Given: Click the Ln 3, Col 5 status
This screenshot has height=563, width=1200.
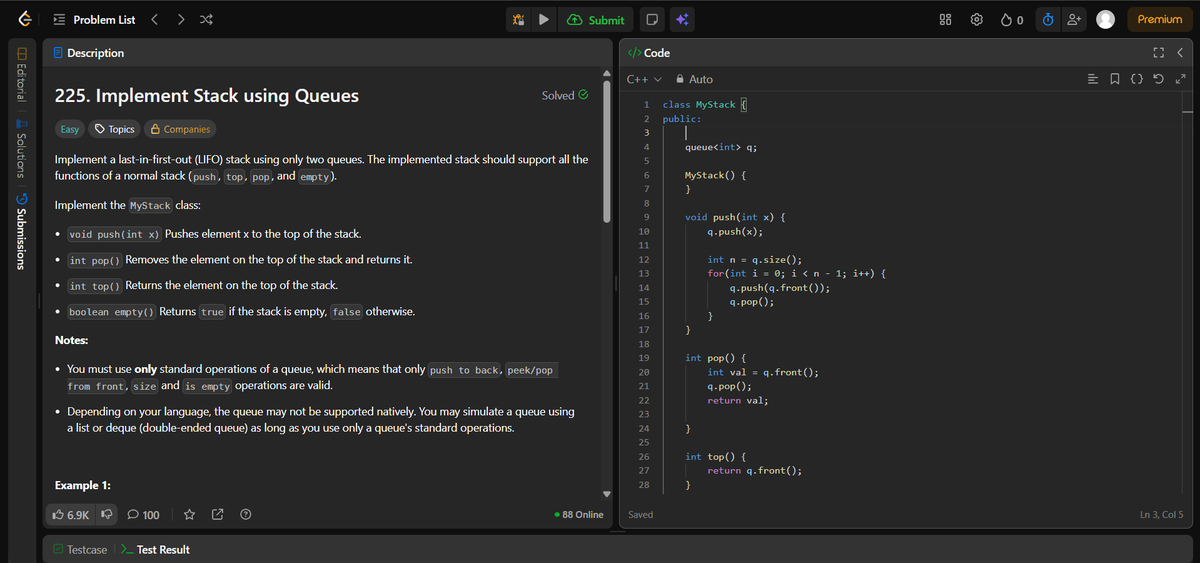Looking at the screenshot, I should point(1161,515).
